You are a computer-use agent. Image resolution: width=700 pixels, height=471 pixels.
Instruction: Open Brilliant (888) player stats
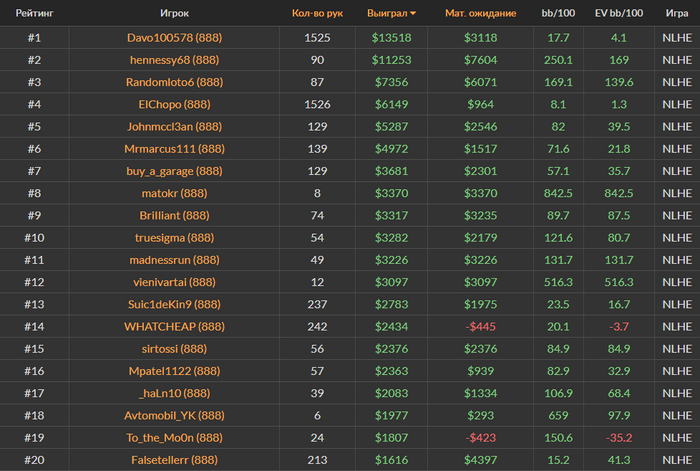[x=174, y=216]
